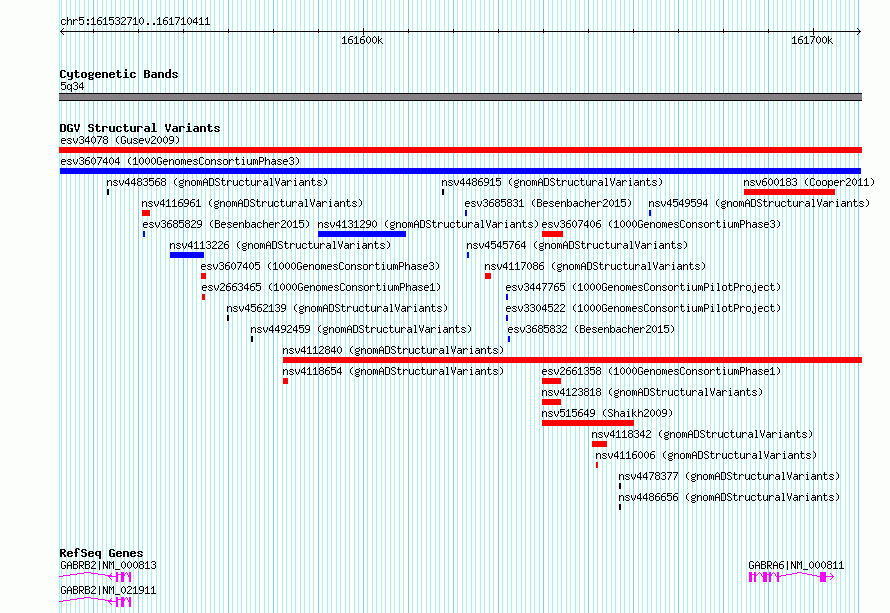890x613 pixels.
Task: Open the nsv4116006 variant label
Action: [706, 455]
